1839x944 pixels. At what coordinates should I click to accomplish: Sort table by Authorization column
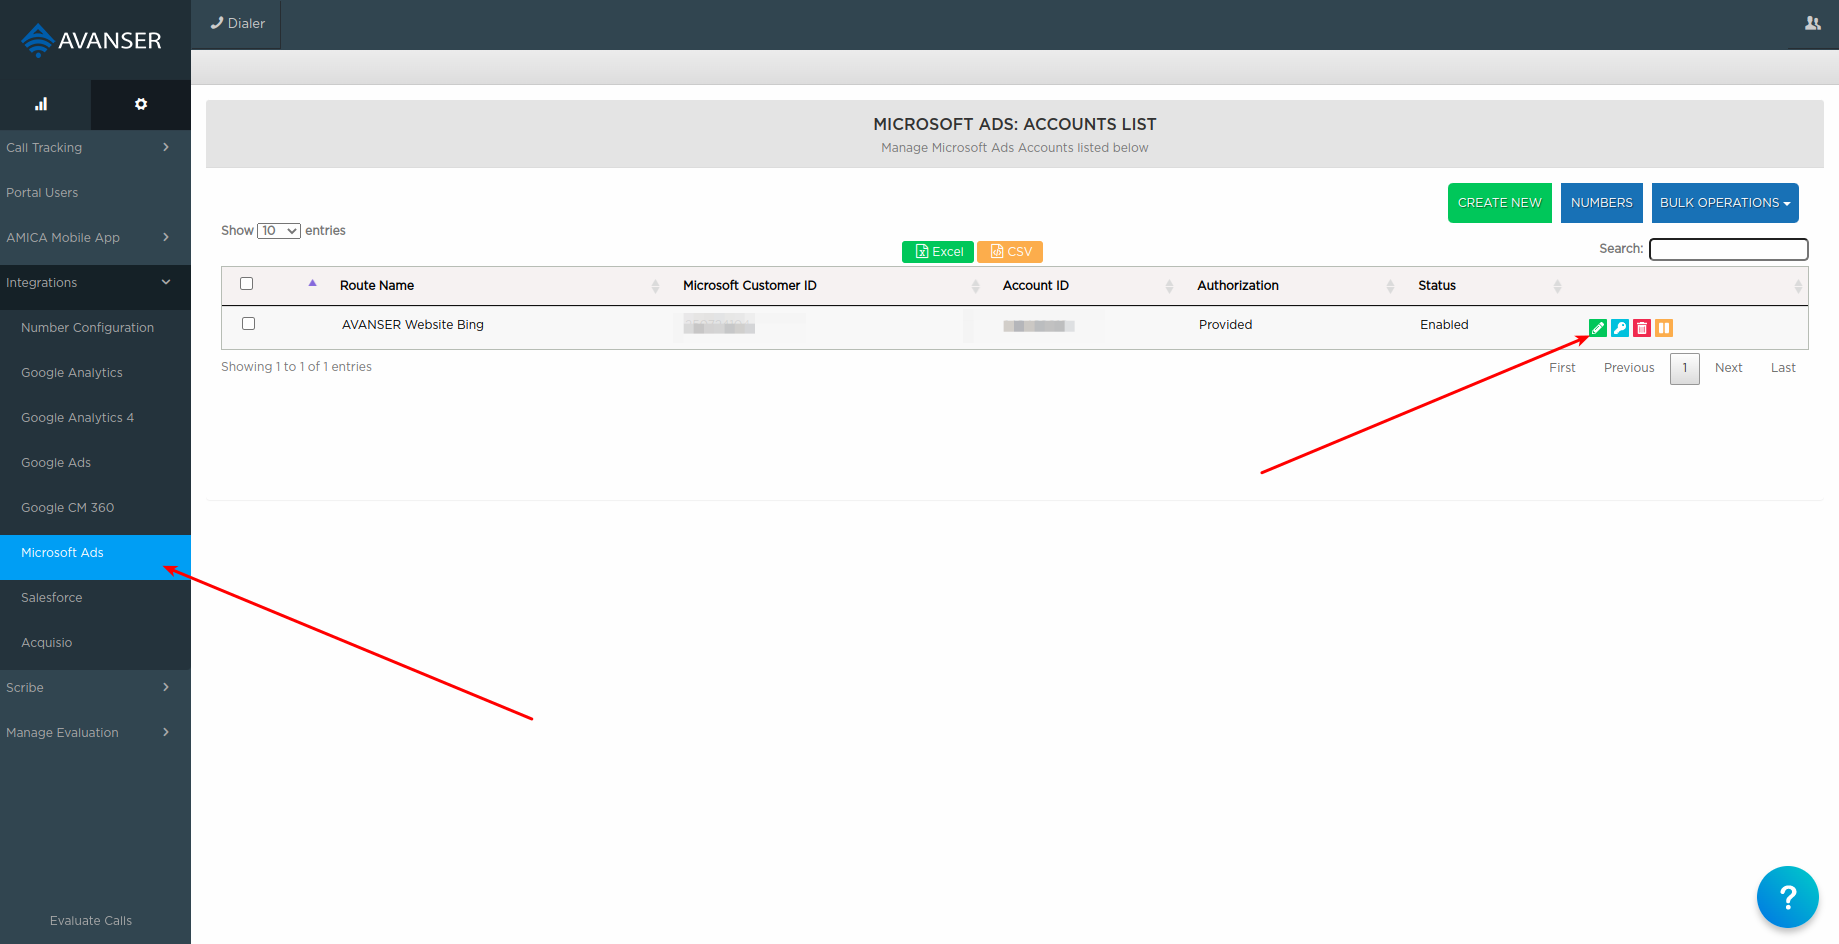pos(1294,286)
